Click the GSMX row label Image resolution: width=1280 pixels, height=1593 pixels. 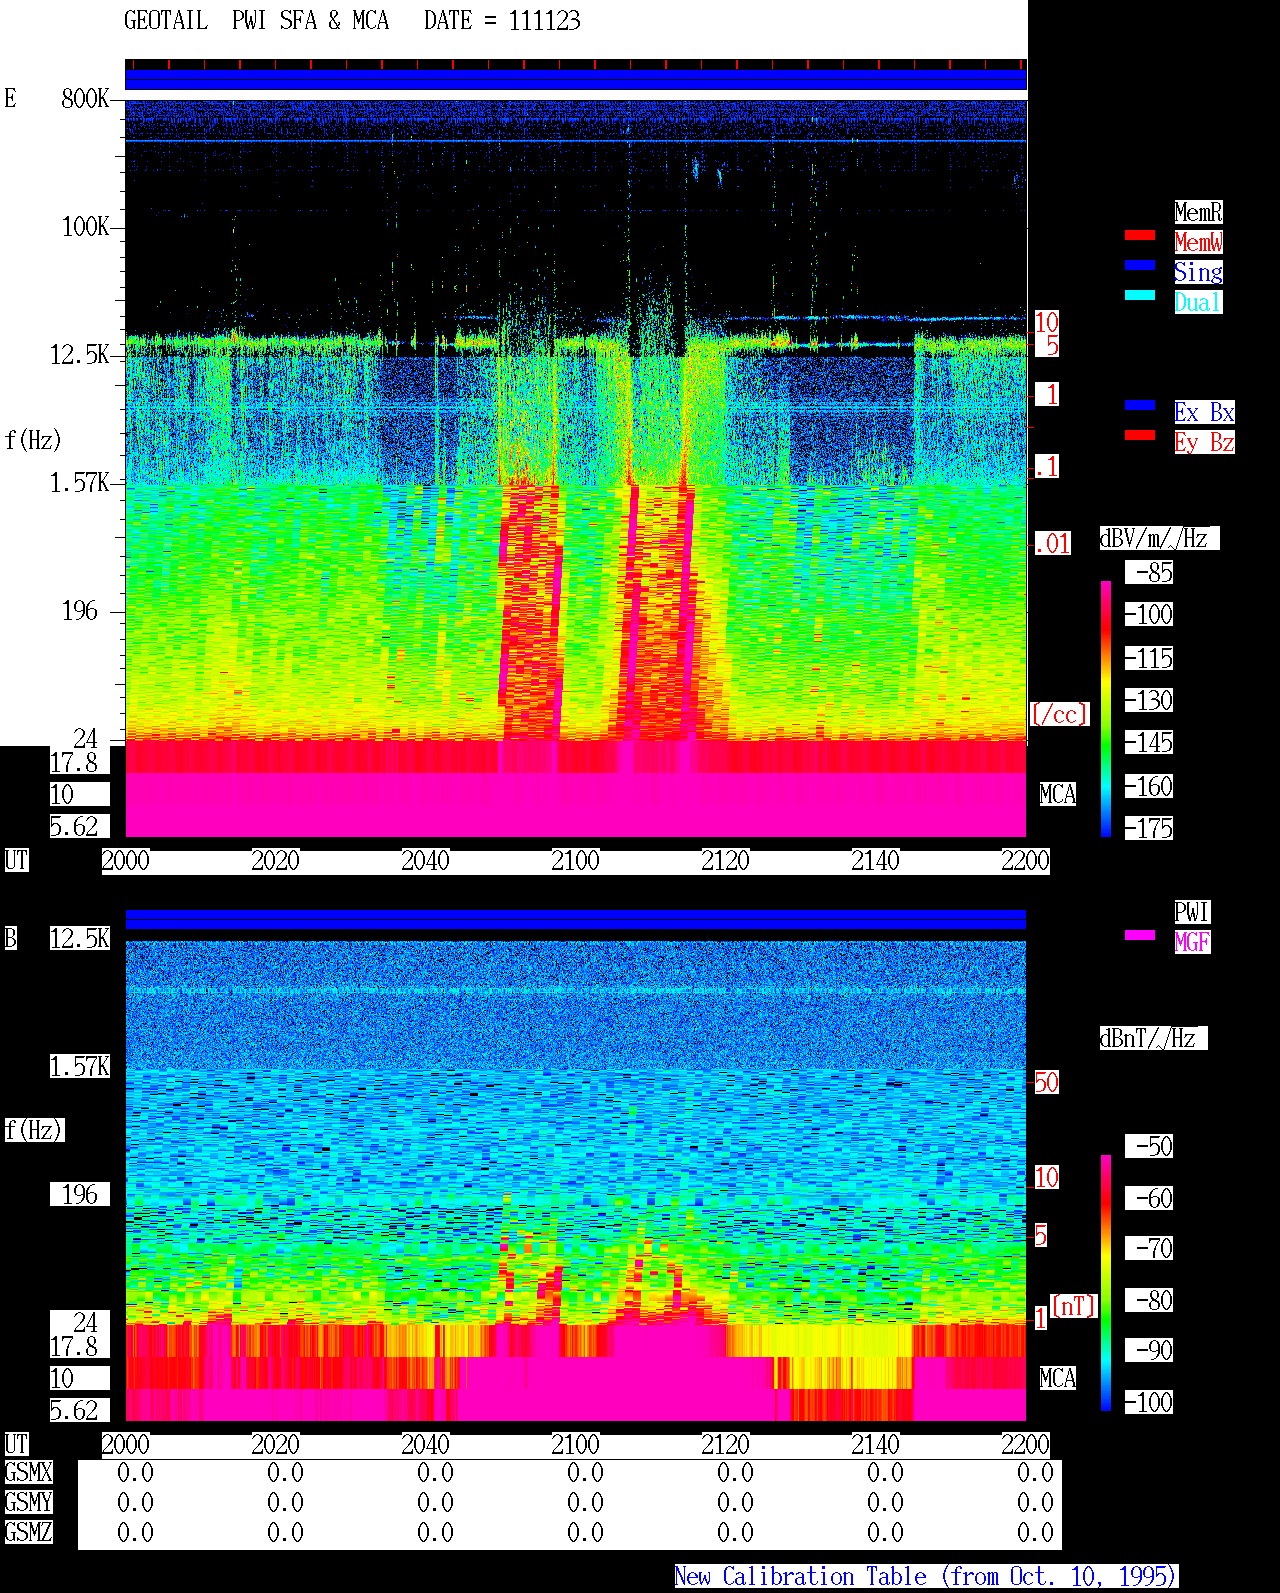point(28,1473)
